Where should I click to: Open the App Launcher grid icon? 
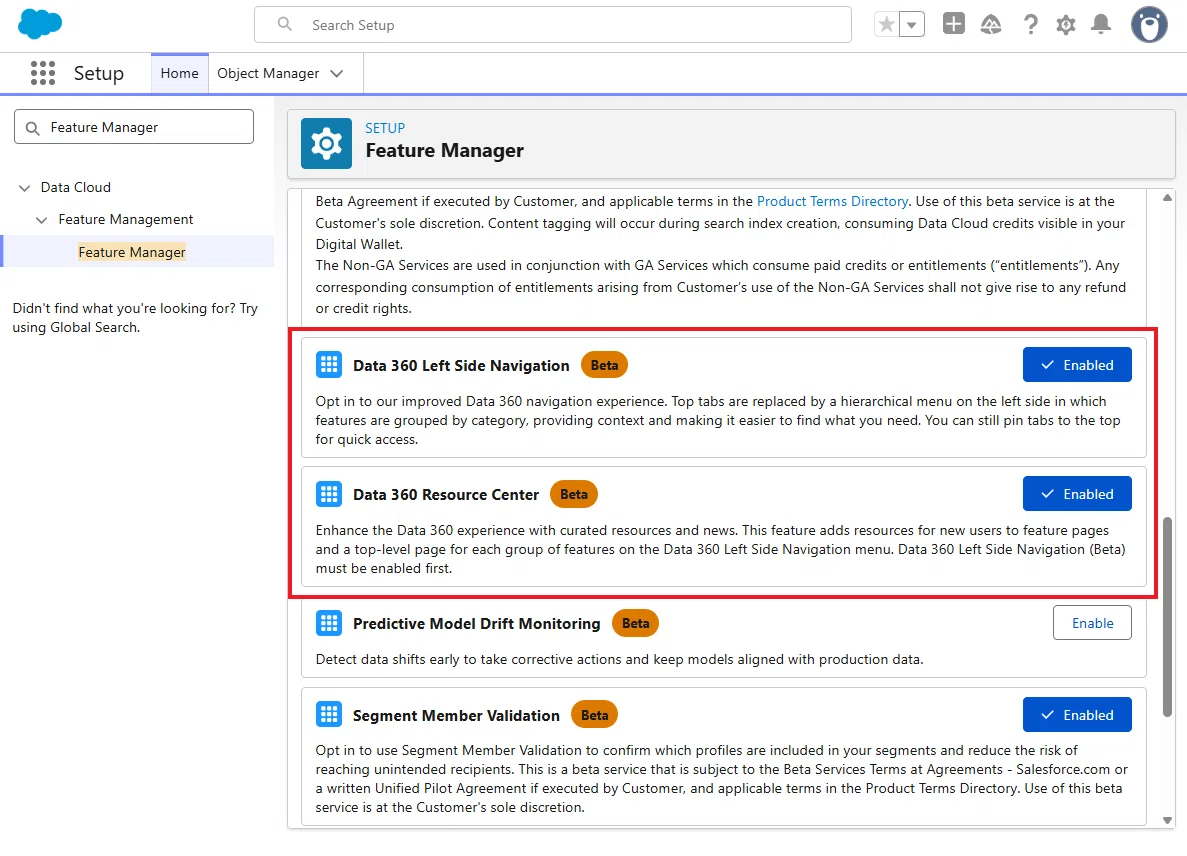(42, 73)
